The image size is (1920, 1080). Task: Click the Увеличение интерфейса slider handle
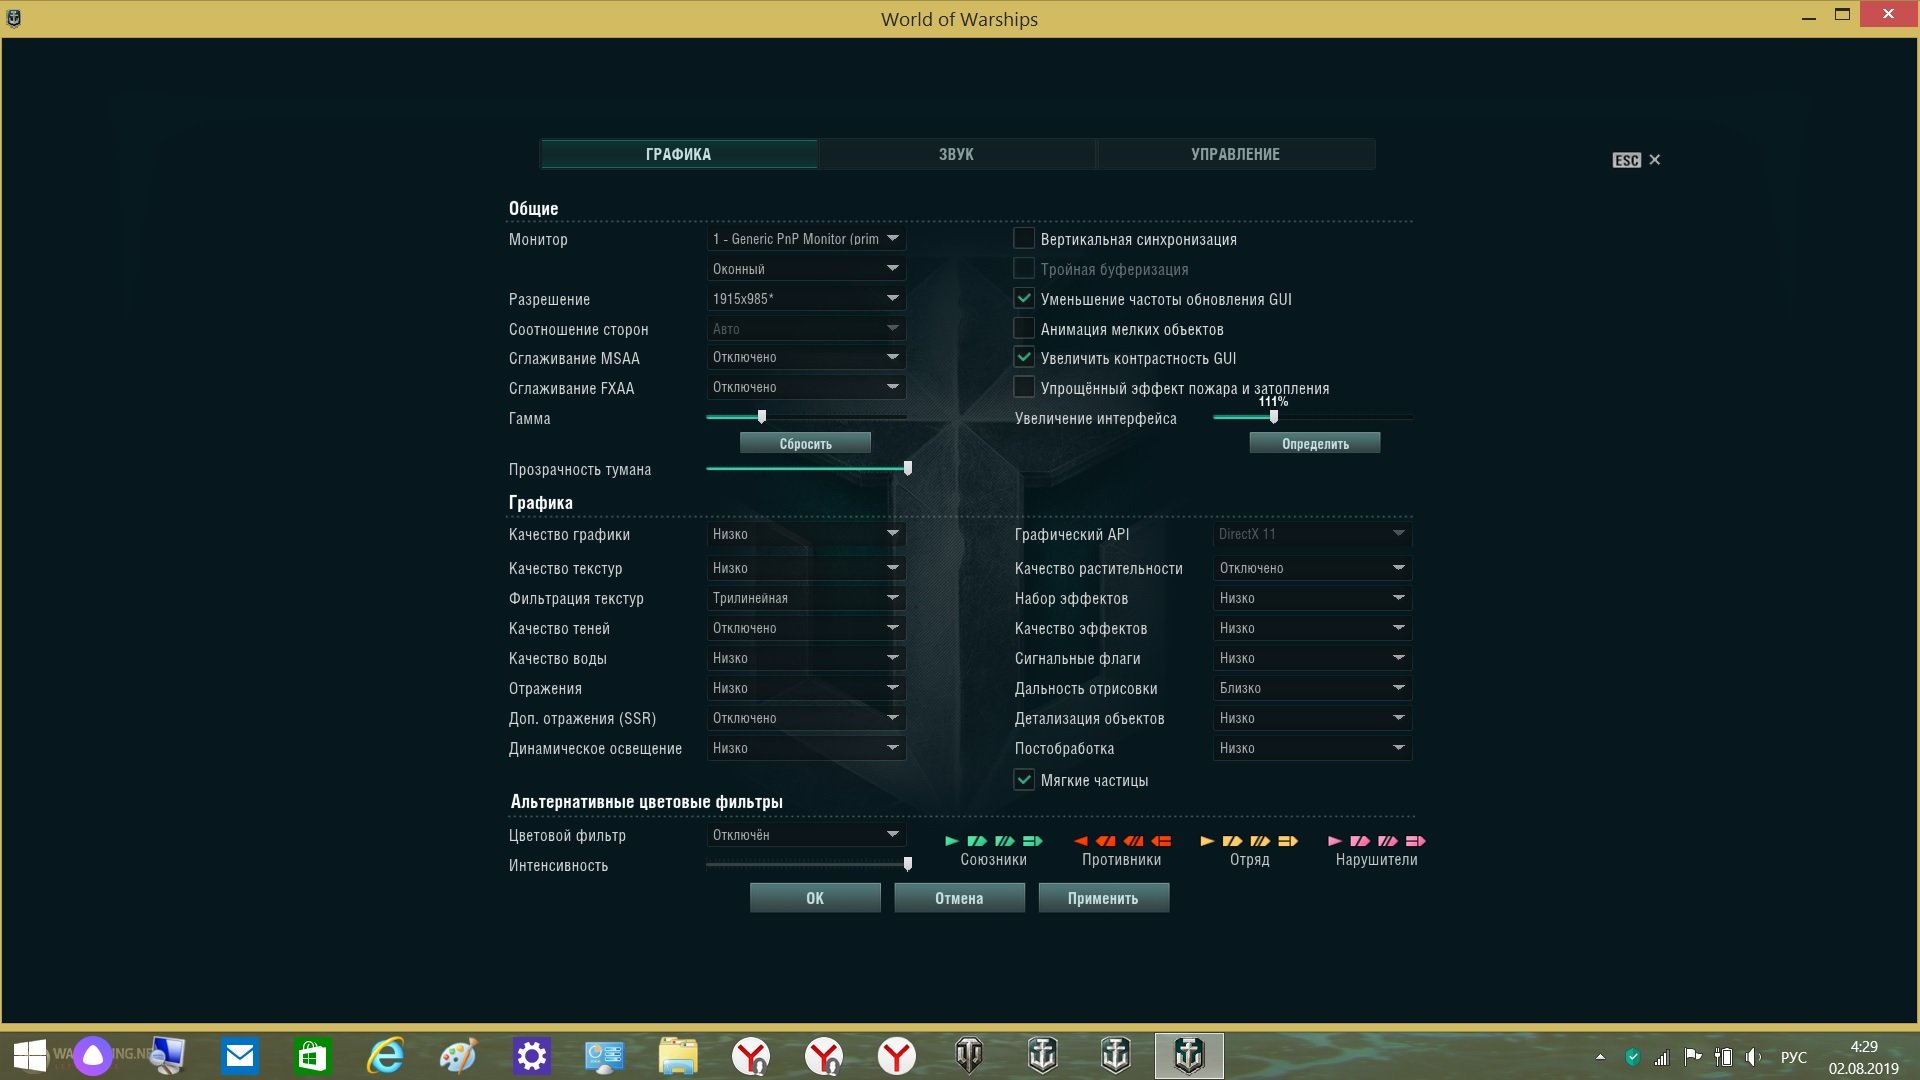1273,417
